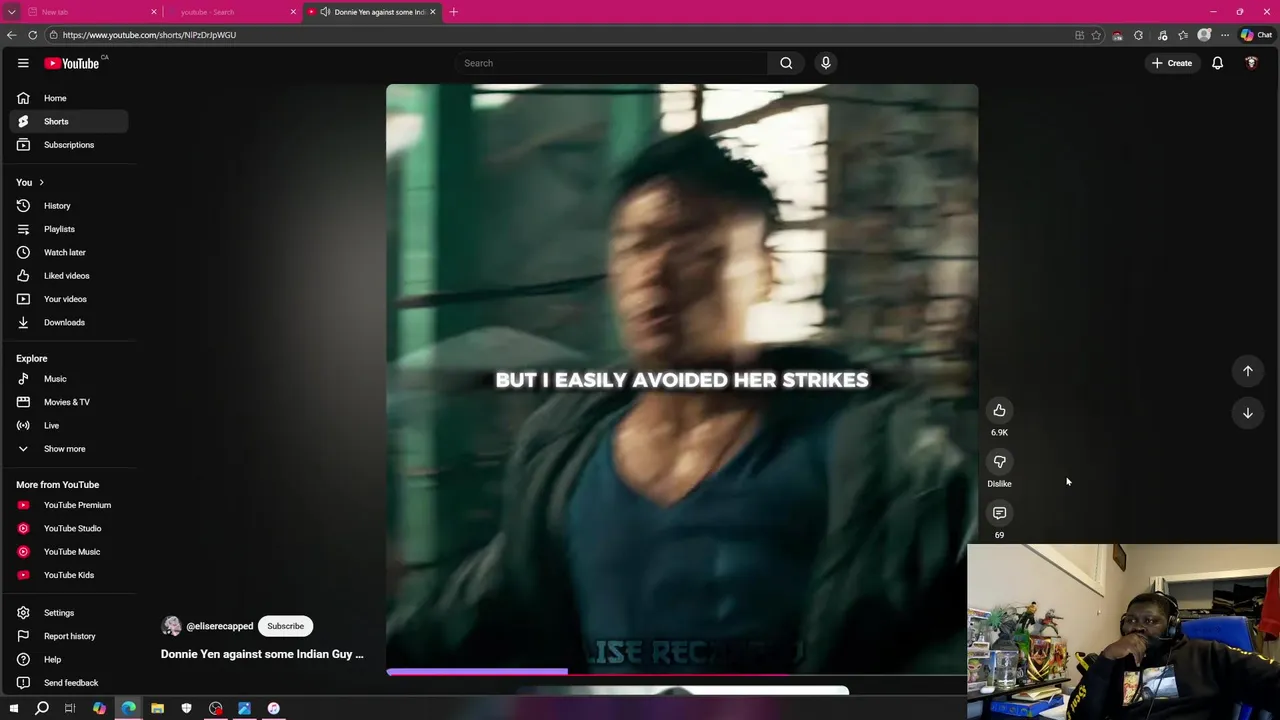1280x720 pixels.
Task: Open Your videos
Action: [x=69, y=299]
